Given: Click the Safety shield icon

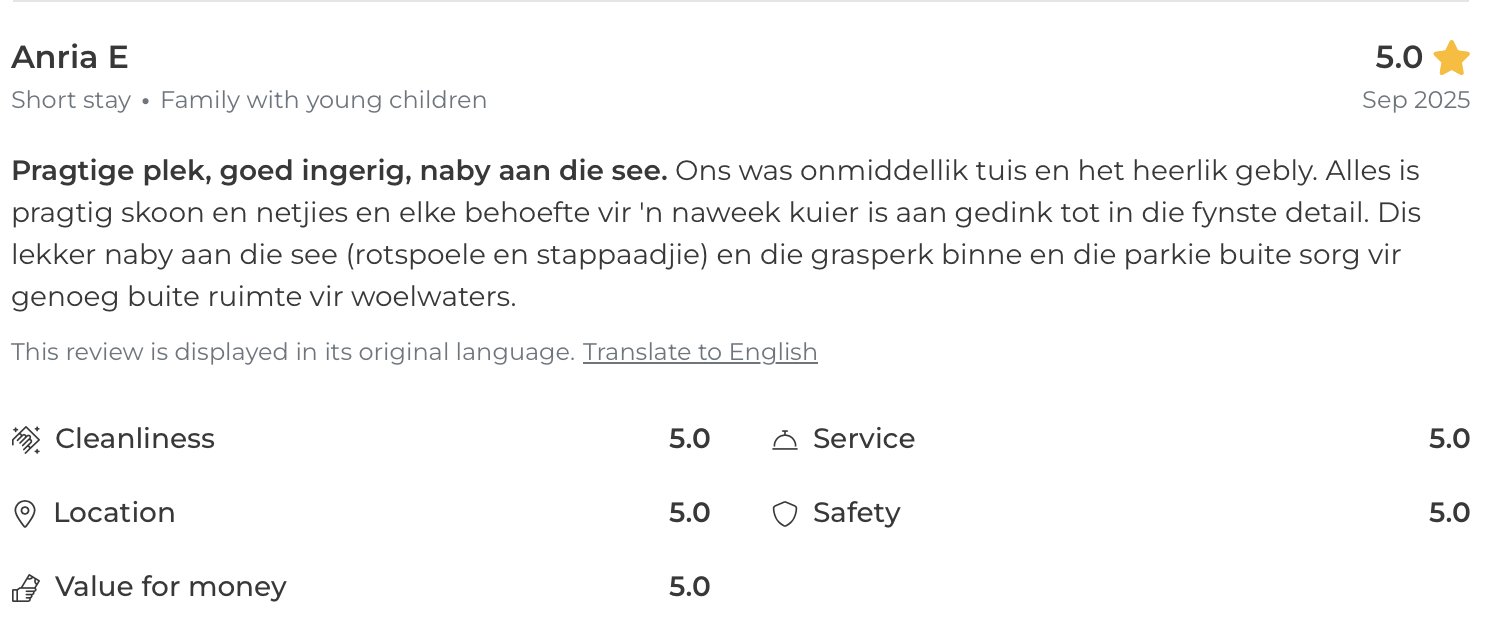Looking at the screenshot, I should pos(785,514).
